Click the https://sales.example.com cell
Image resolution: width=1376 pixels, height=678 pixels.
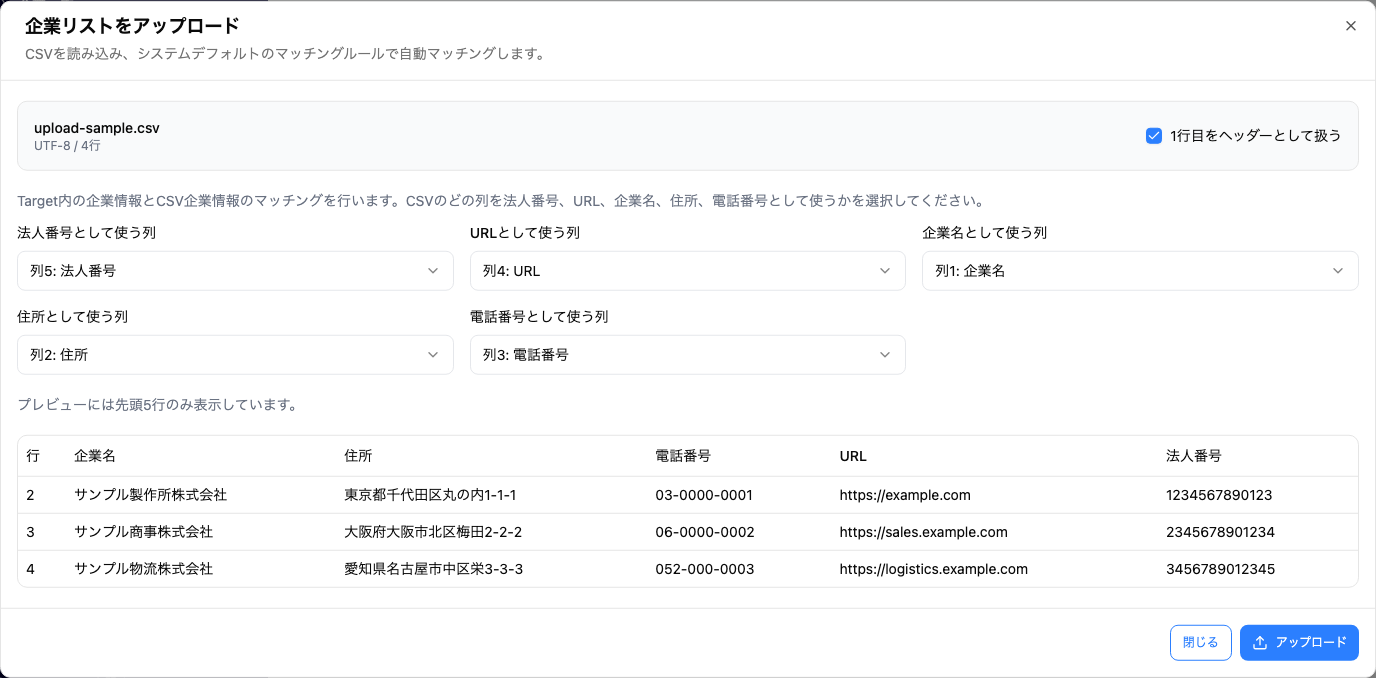click(923, 532)
